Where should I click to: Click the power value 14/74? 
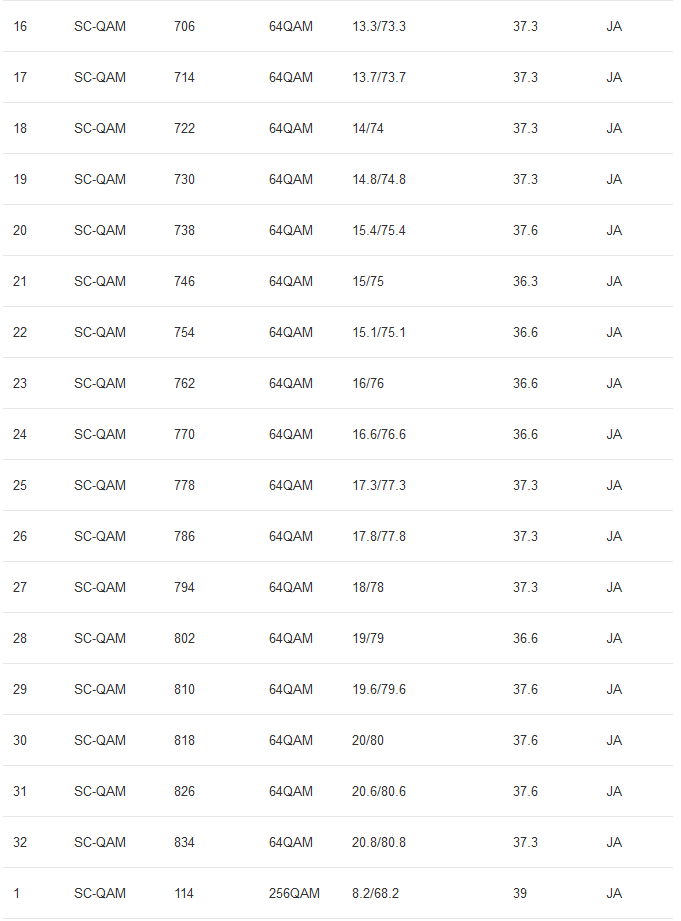(368, 129)
